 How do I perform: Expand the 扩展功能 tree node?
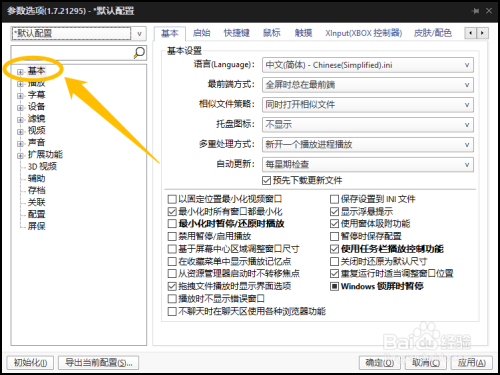(20, 156)
